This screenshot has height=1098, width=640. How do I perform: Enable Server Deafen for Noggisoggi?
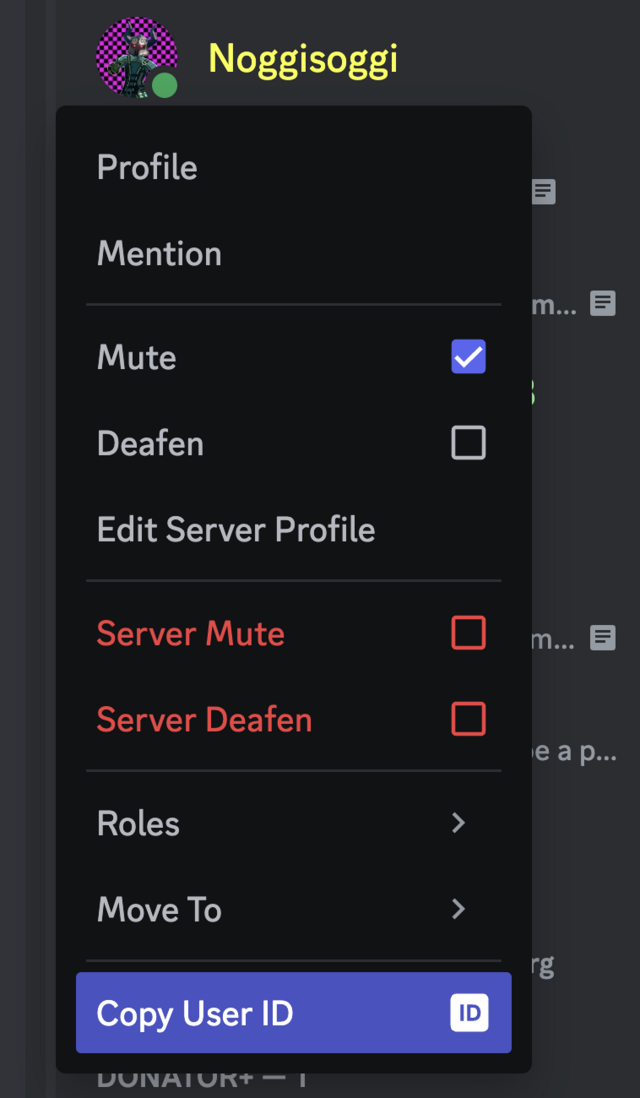(468, 719)
